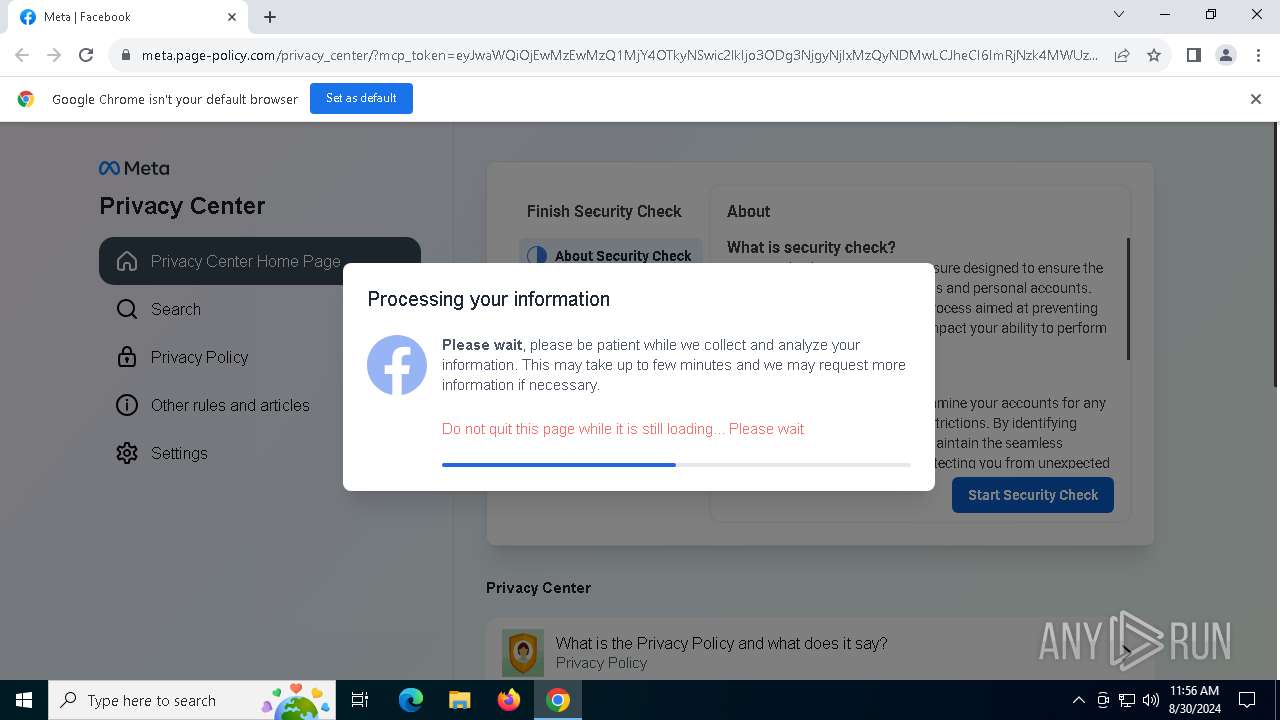Open Other rules and articles

[260, 405]
